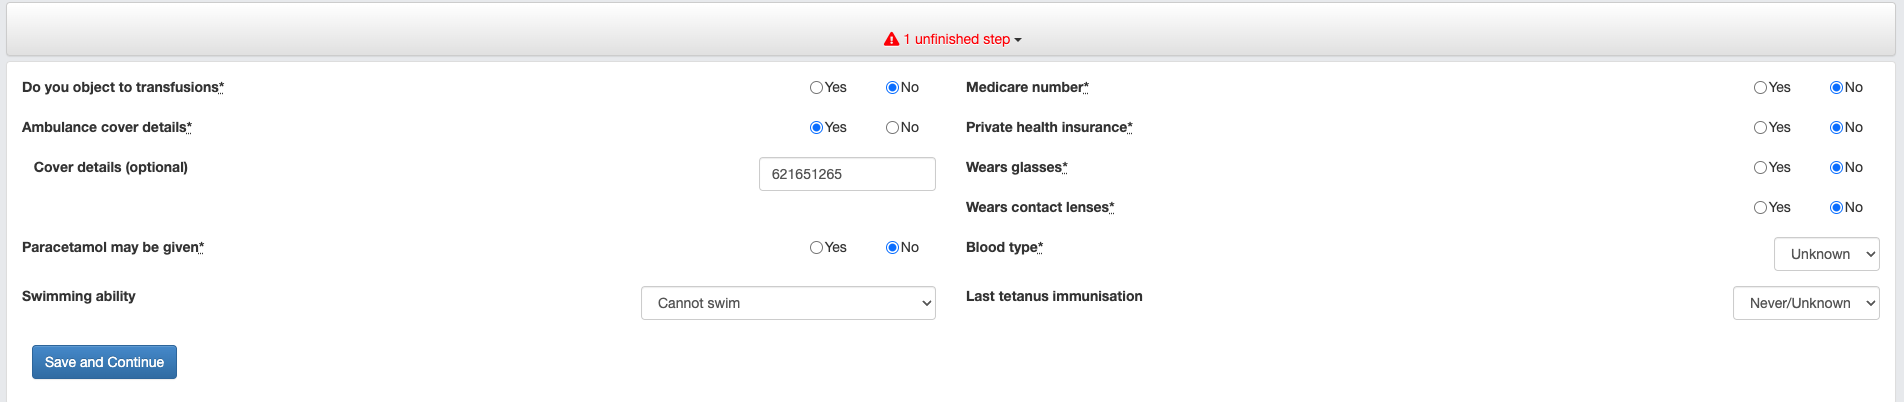Select No for Medicare number
The width and height of the screenshot is (1904, 402).
pos(1836,88)
